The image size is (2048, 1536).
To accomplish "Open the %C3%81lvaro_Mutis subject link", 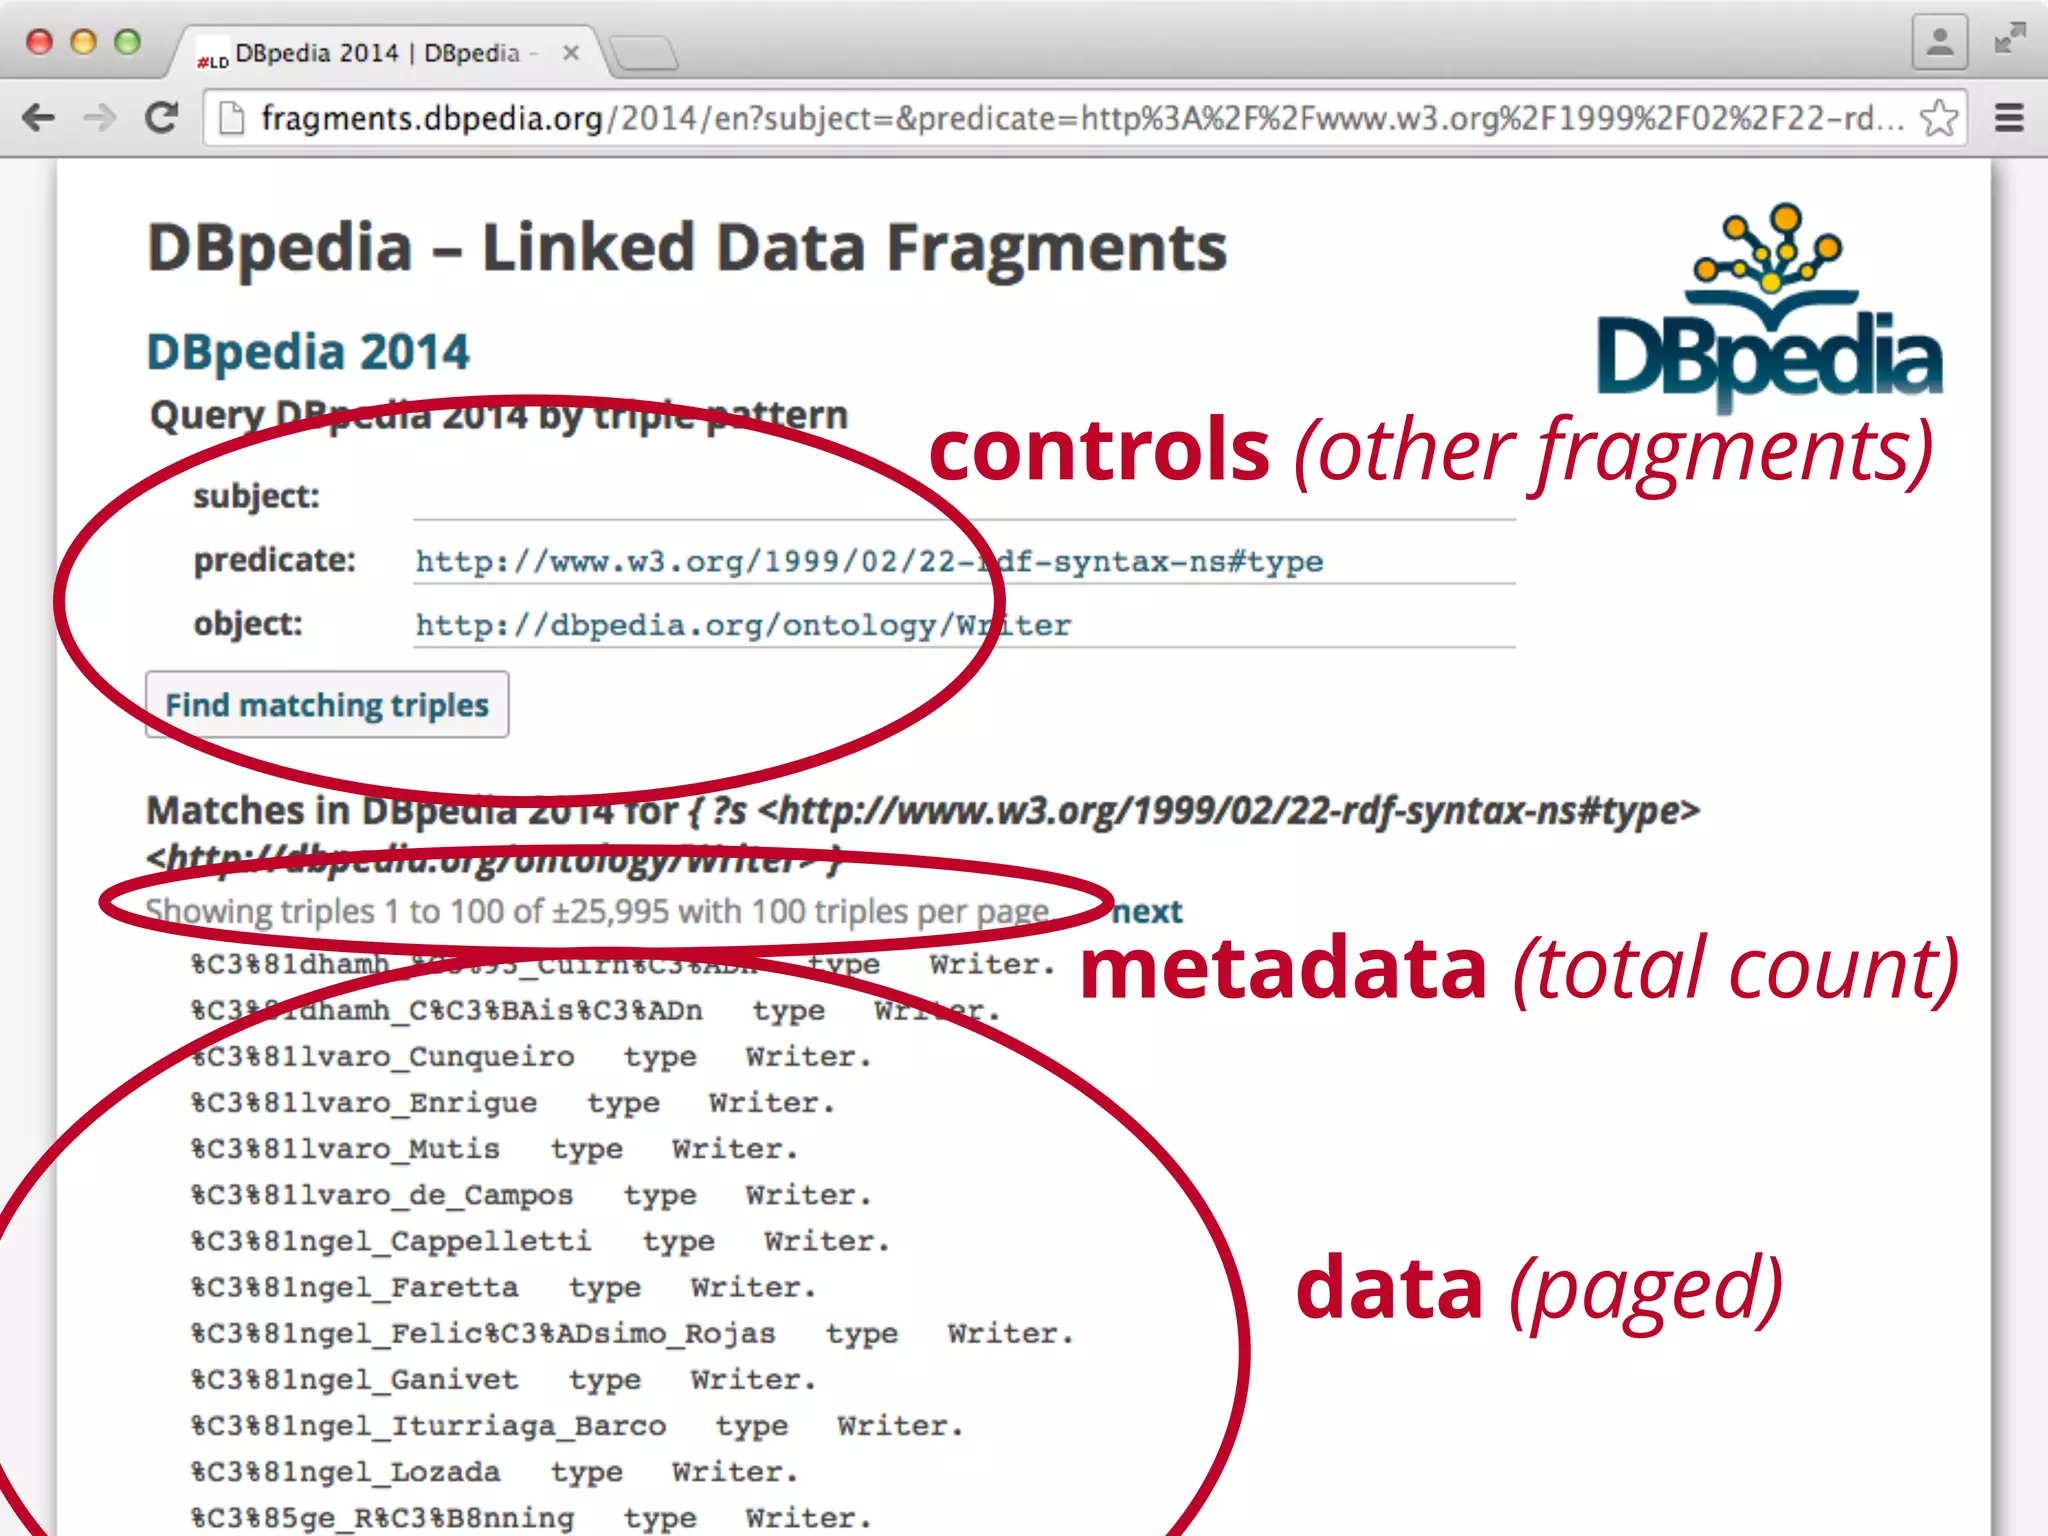I will pos(345,1149).
